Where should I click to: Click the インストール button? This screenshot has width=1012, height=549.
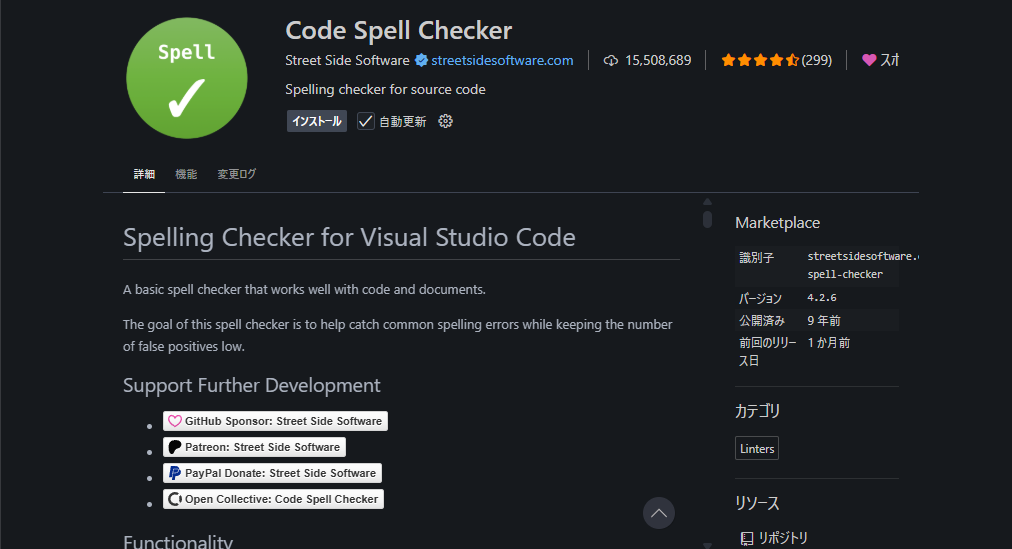coord(317,121)
